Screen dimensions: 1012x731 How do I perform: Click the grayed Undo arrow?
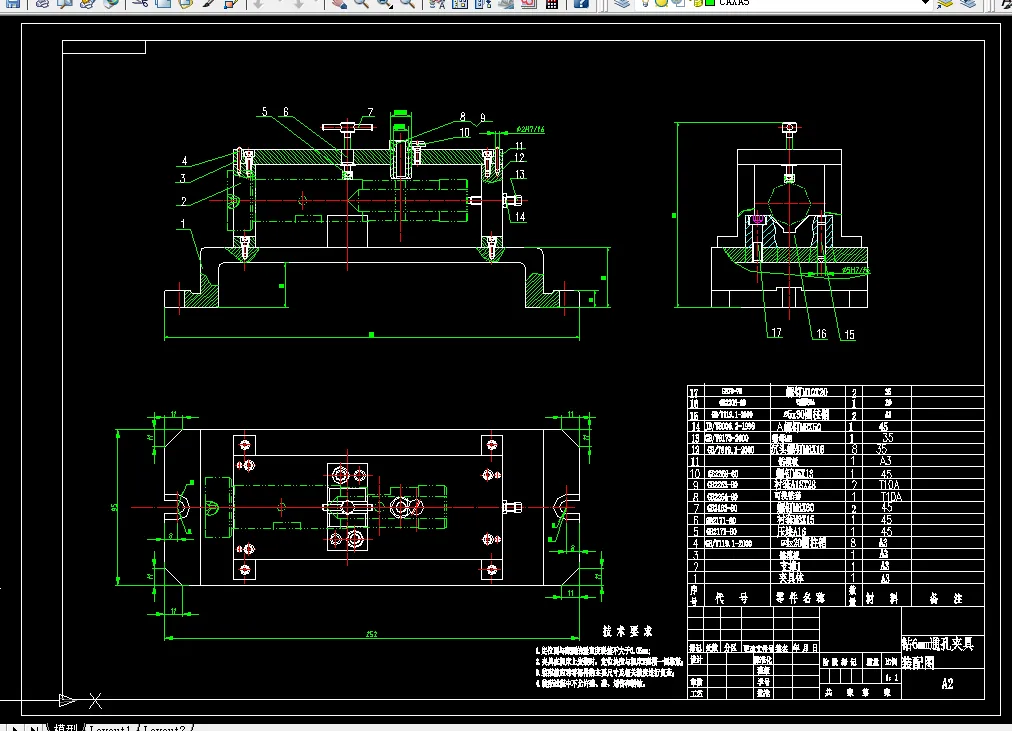259,3
